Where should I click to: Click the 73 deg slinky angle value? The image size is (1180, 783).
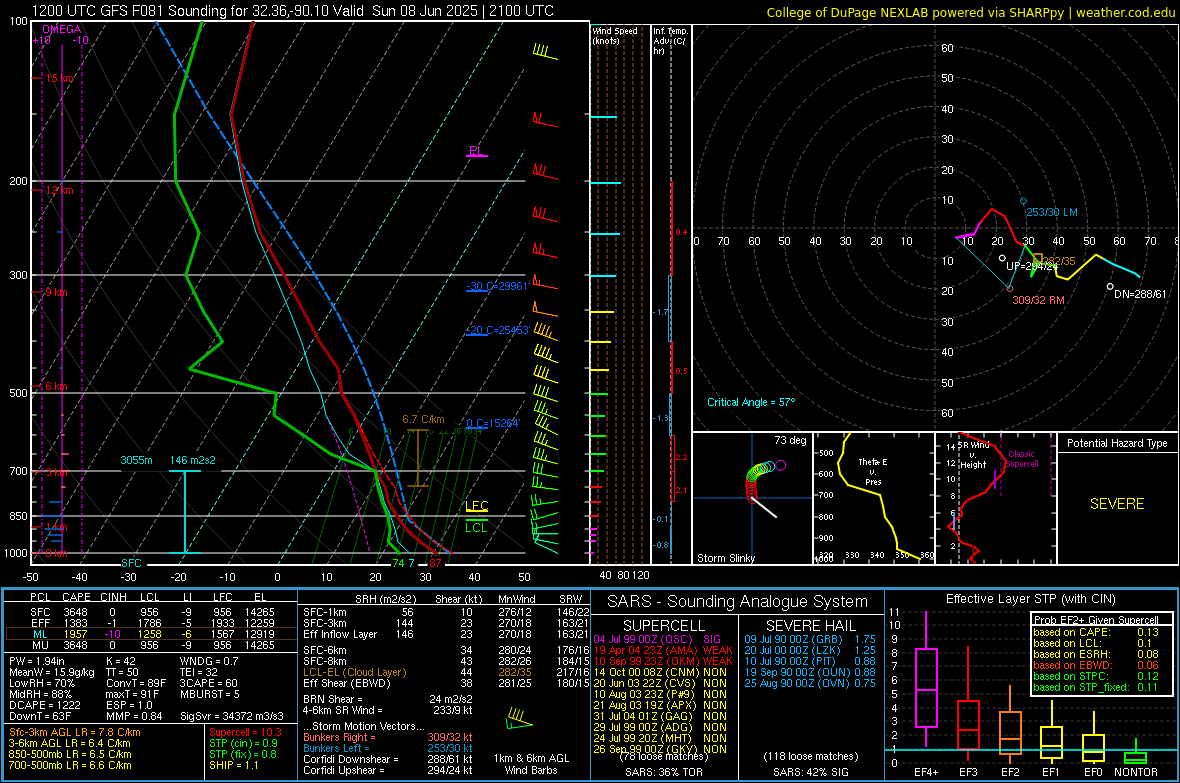790,440
